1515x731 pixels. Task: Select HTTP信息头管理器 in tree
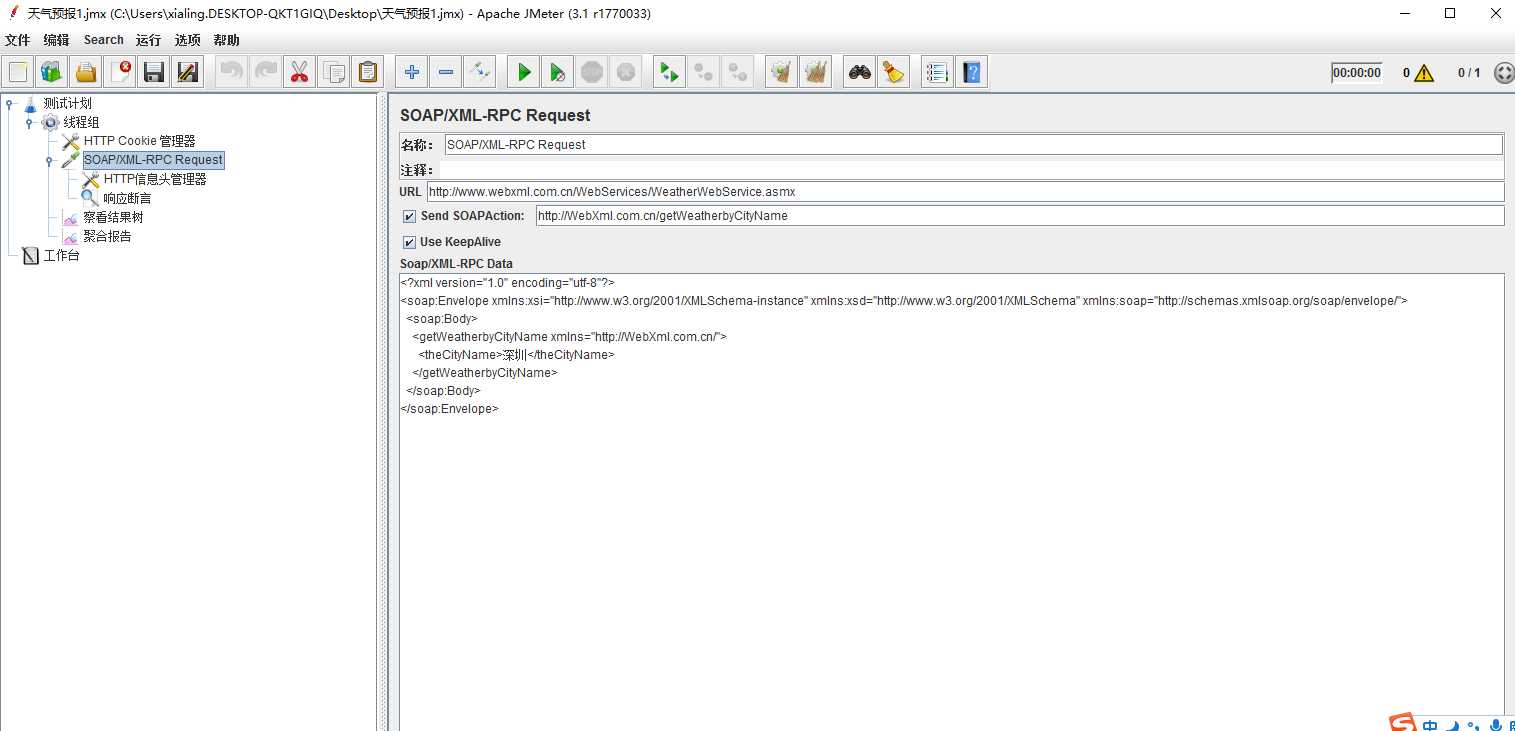[155, 179]
